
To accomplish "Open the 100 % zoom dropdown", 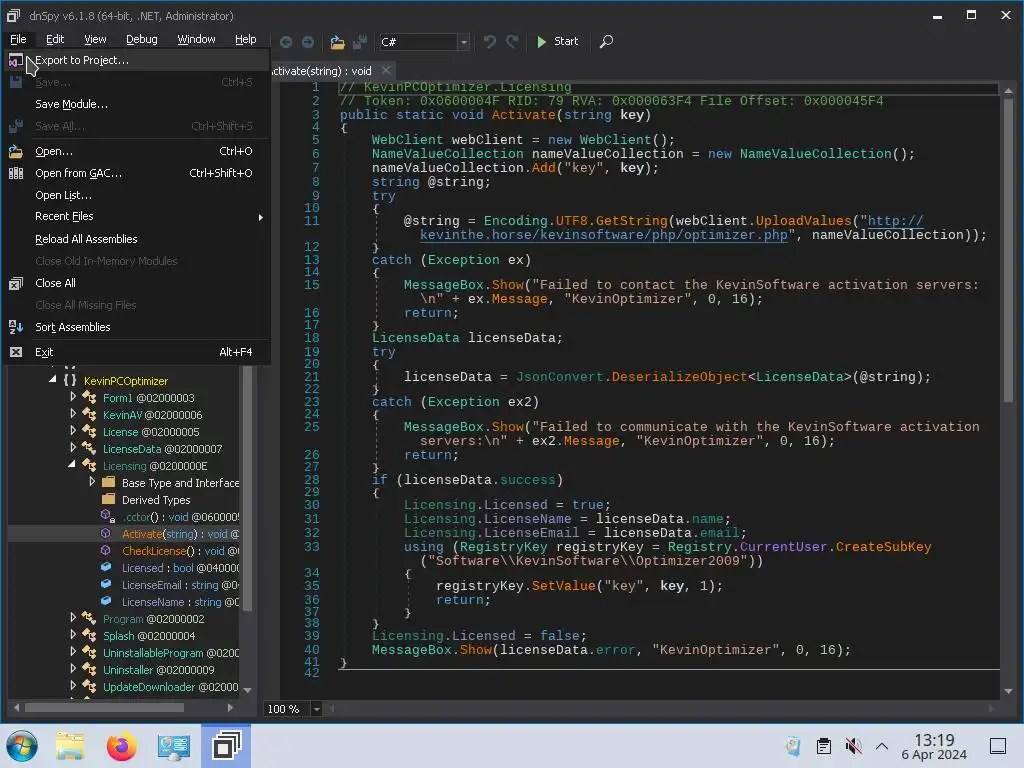I will [316, 709].
